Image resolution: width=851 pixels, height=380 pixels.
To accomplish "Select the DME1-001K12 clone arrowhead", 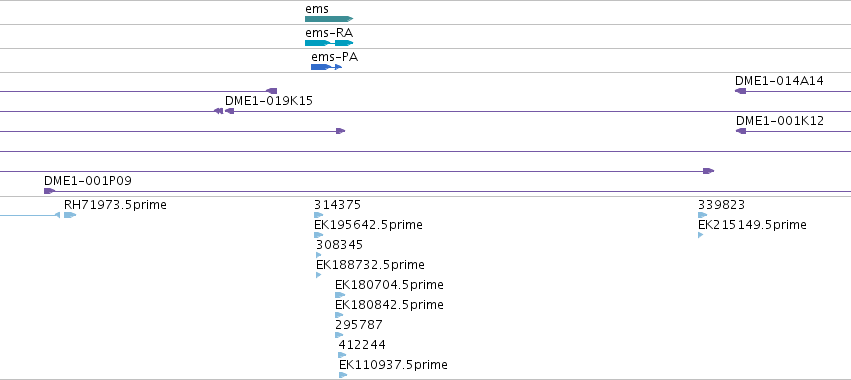I will click(x=741, y=131).
